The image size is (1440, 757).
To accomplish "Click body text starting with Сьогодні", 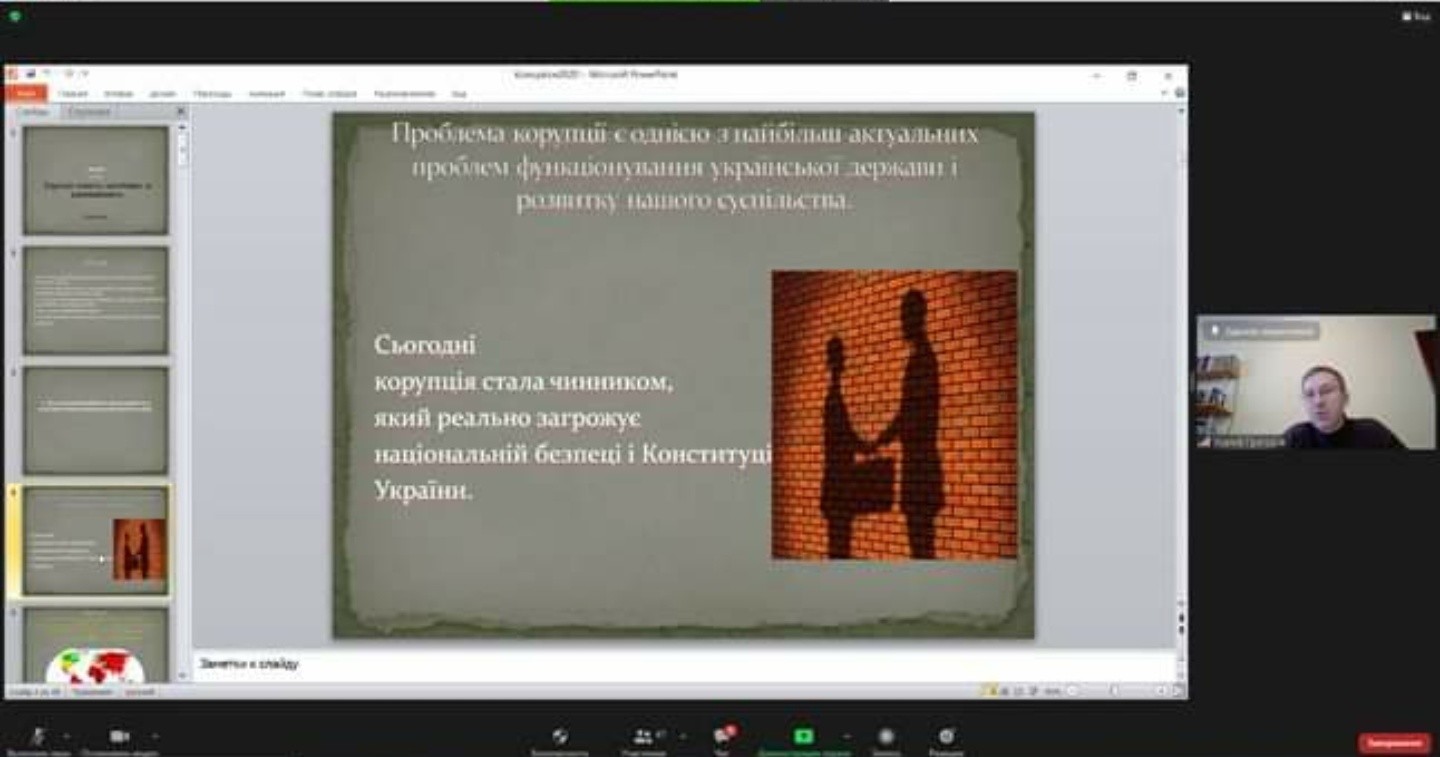I will [572, 418].
